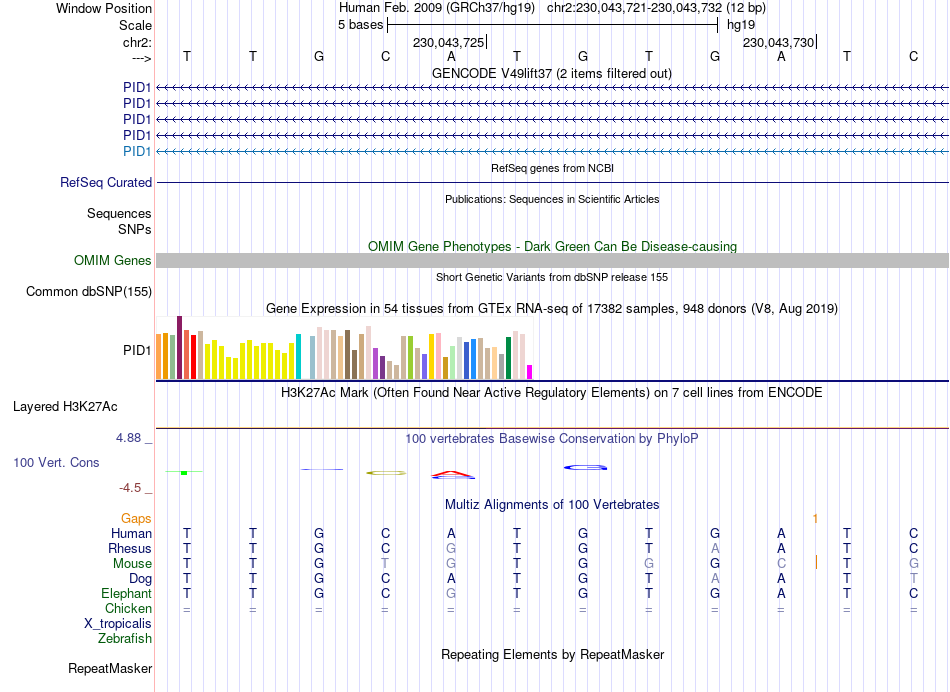The width and height of the screenshot is (950, 692).
Task: Click the Layered H3K27Ac label
Action: pos(65,407)
